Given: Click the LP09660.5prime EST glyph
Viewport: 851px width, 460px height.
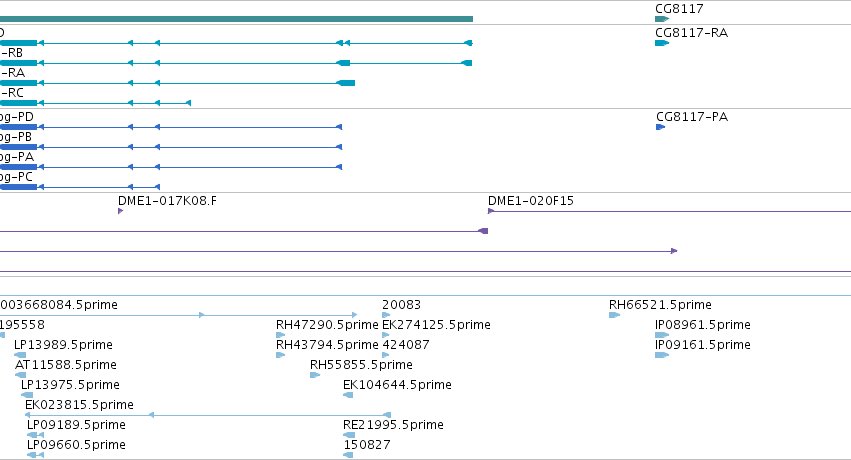Looking at the screenshot, I should pos(35,456).
